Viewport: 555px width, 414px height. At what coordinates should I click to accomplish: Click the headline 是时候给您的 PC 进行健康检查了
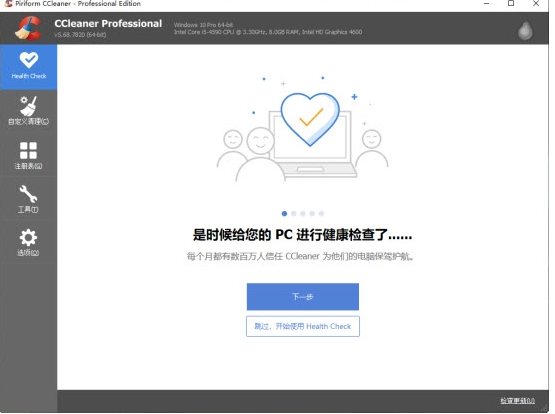pos(302,235)
